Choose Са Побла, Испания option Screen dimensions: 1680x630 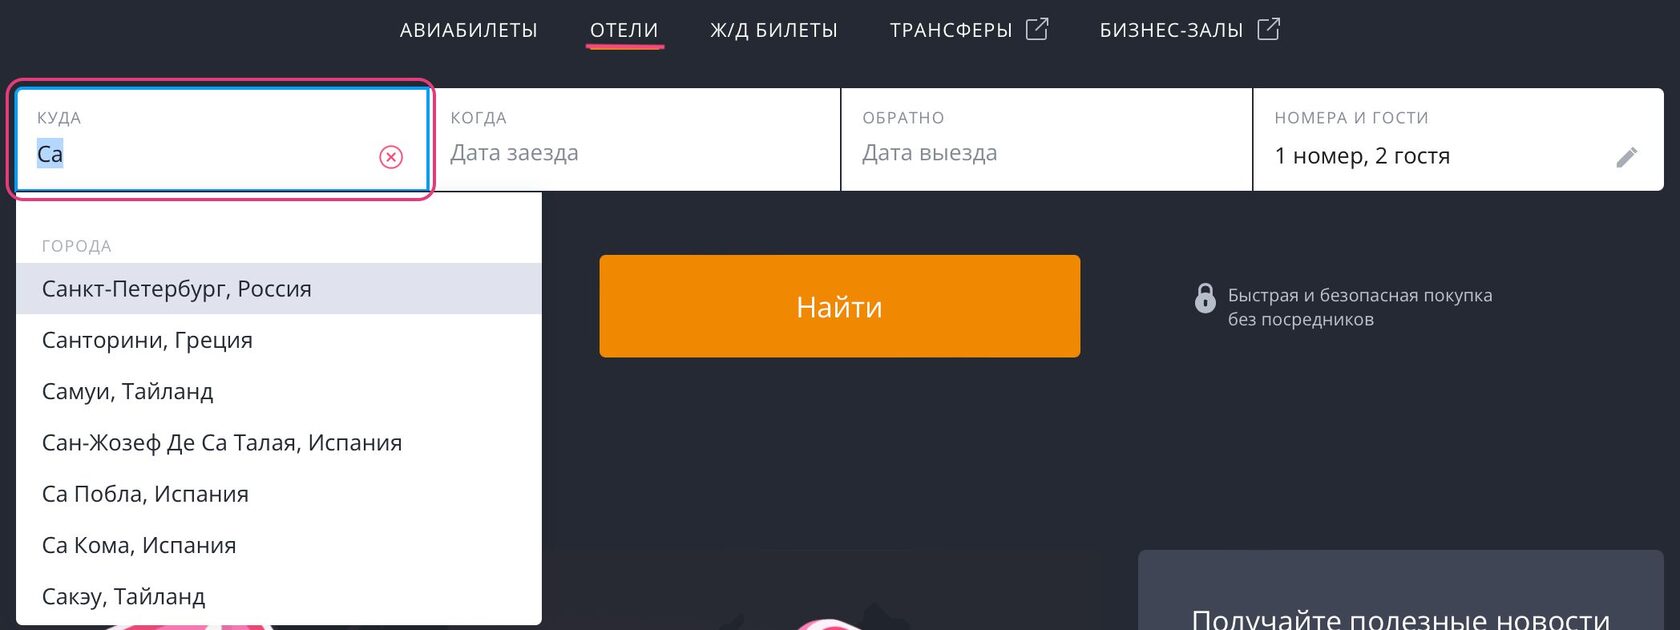(x=279, y=494)
